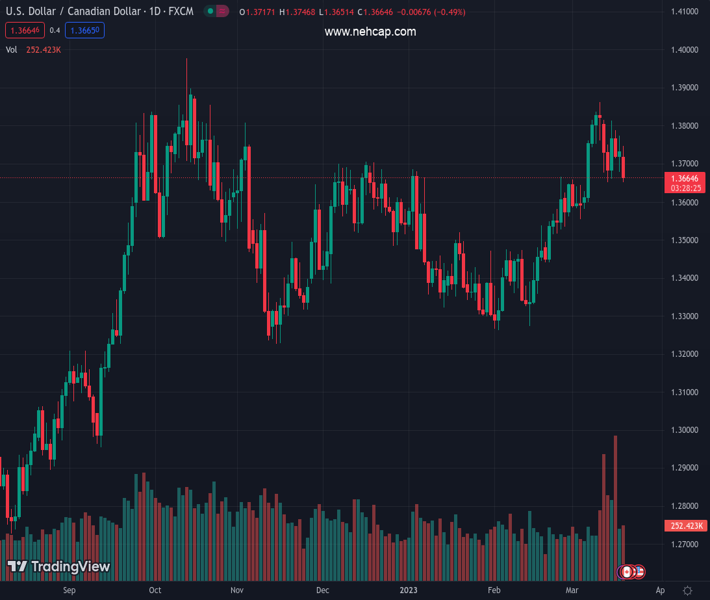The width and height of the screenshot is (710, 600).
Task: Click the volume label 252.423K on price axis
Action: coord(686,526)
